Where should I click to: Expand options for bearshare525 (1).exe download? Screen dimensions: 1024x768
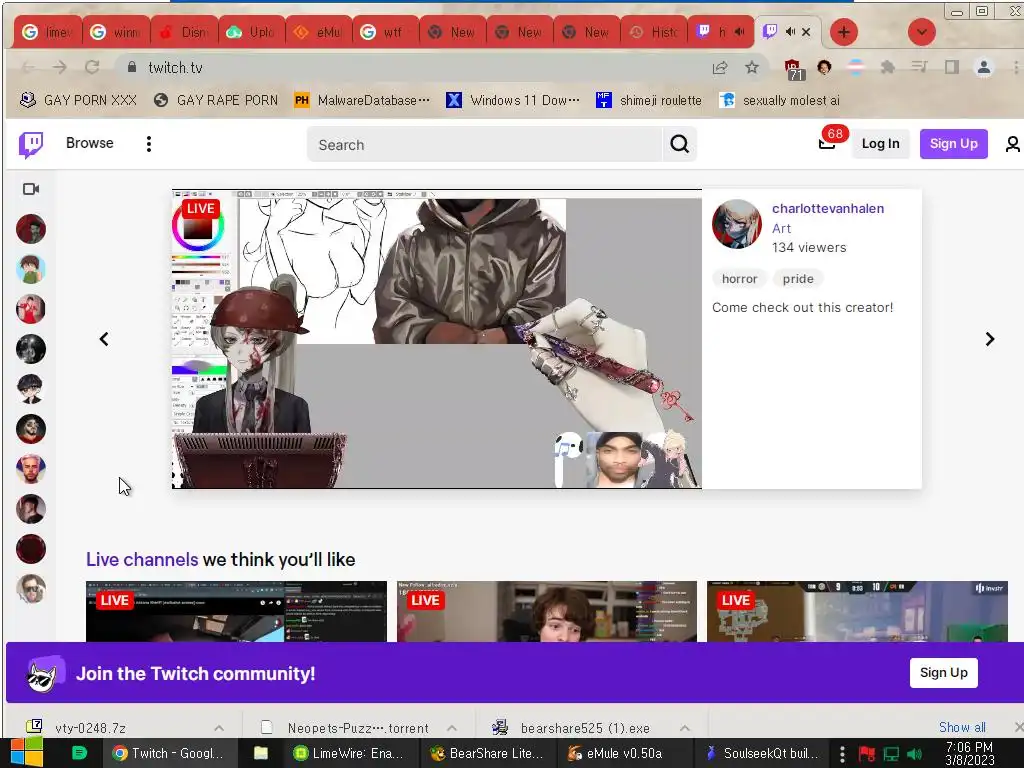click(684, 728)
